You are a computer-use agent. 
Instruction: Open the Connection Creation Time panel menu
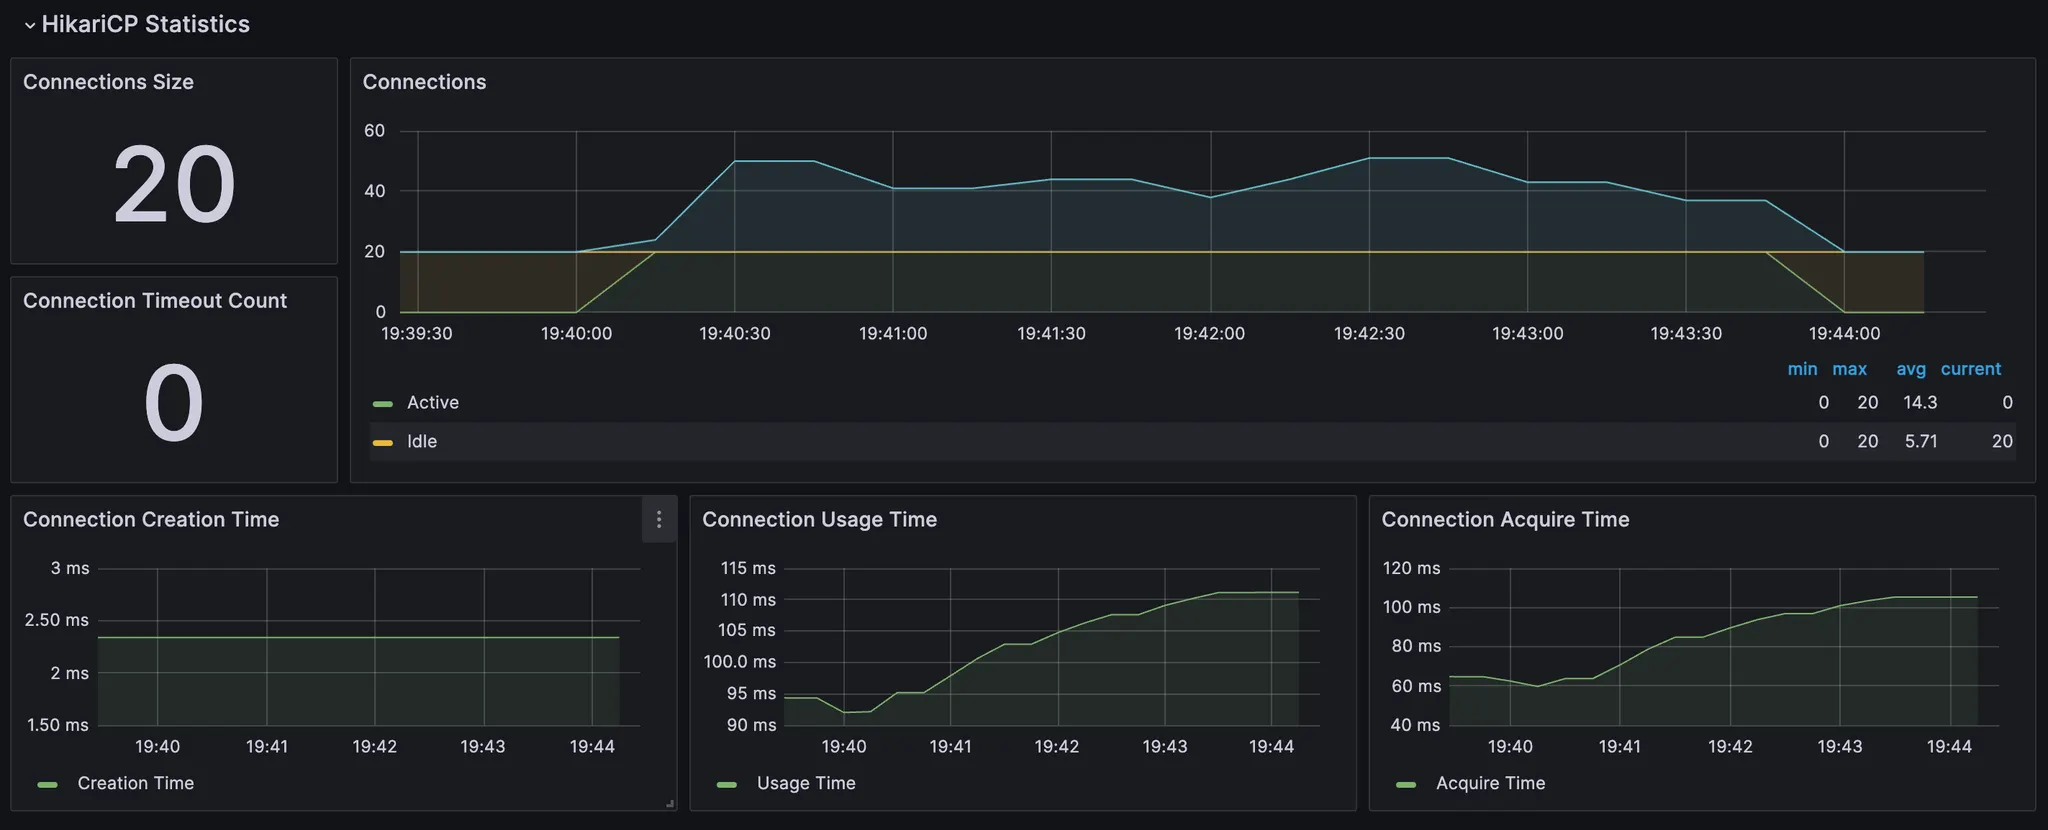coord(658,519)
